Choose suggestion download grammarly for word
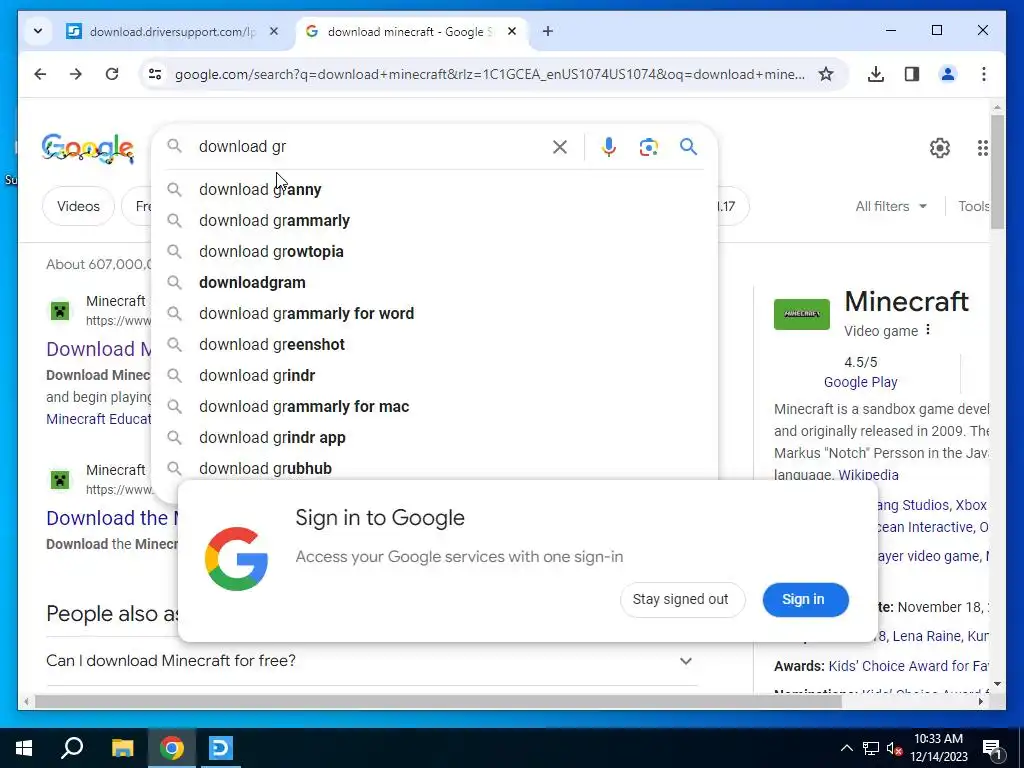This screenshot has height=768, width=1024. coord(434,313)
